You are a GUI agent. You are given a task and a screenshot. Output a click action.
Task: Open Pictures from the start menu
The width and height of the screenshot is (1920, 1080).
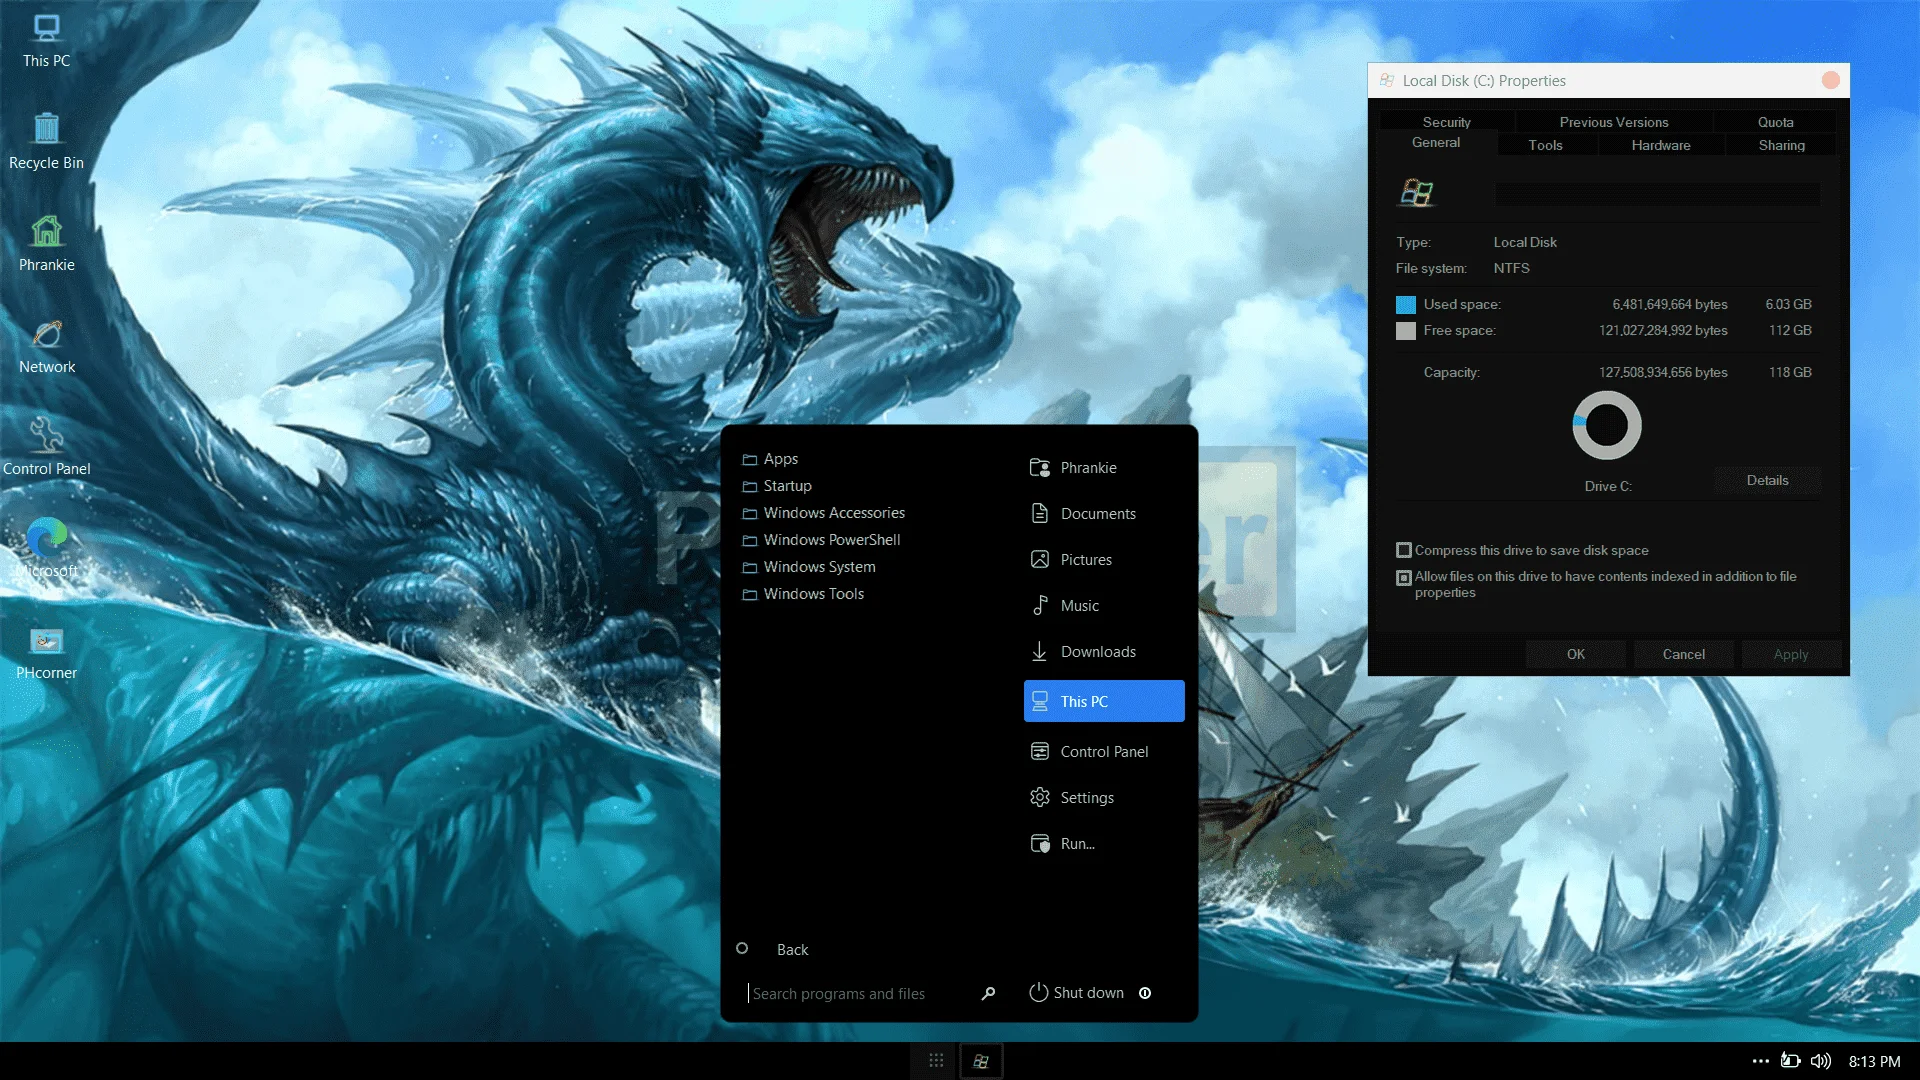click(1104, 560)
